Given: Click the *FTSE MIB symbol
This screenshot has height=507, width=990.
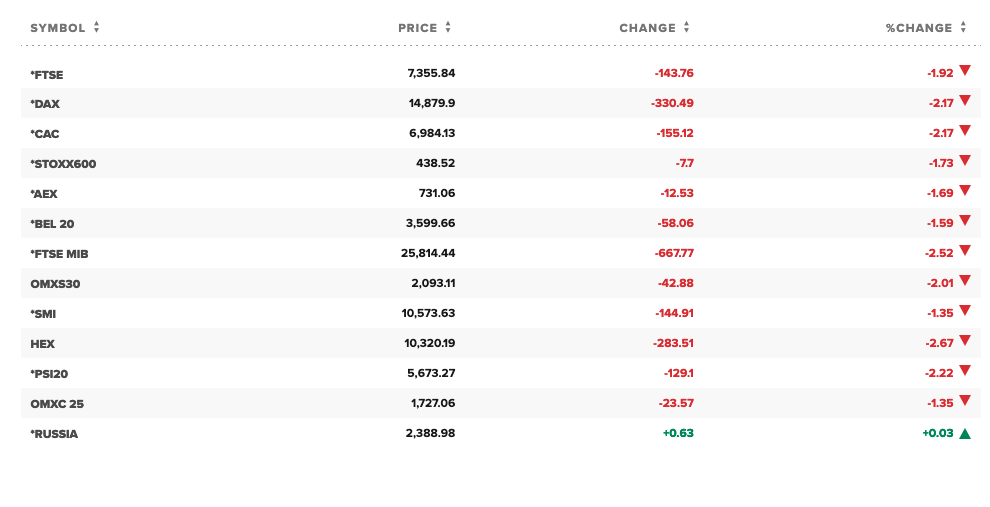Looking at the screenshot, I should coord(59,254).
